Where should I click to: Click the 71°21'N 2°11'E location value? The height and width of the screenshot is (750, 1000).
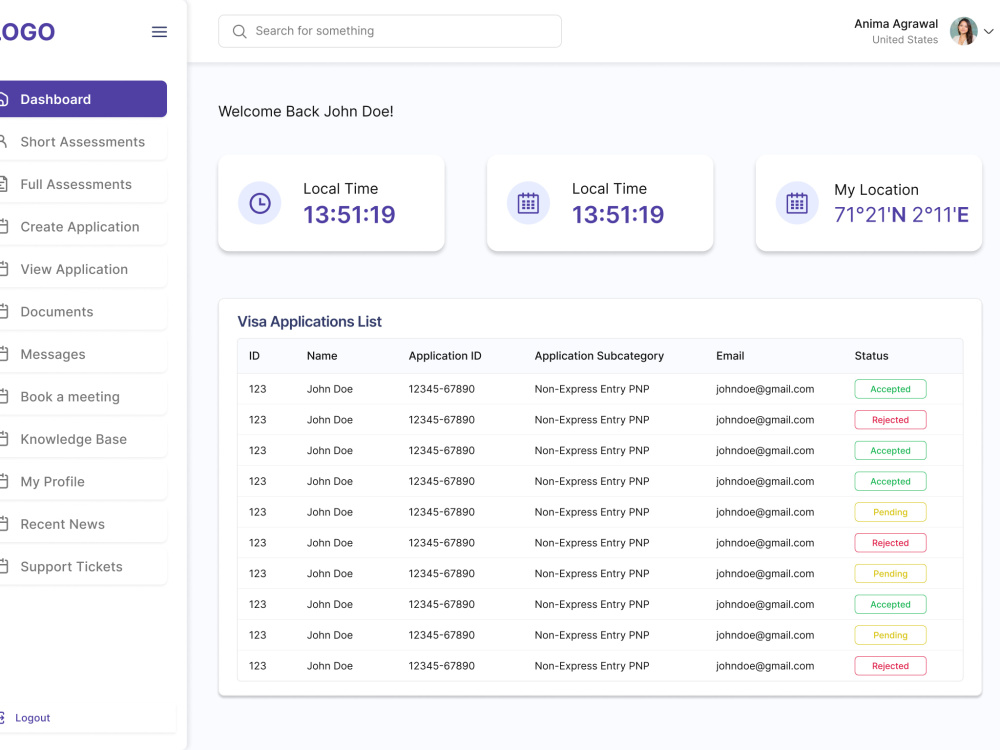tap(901, 215)
